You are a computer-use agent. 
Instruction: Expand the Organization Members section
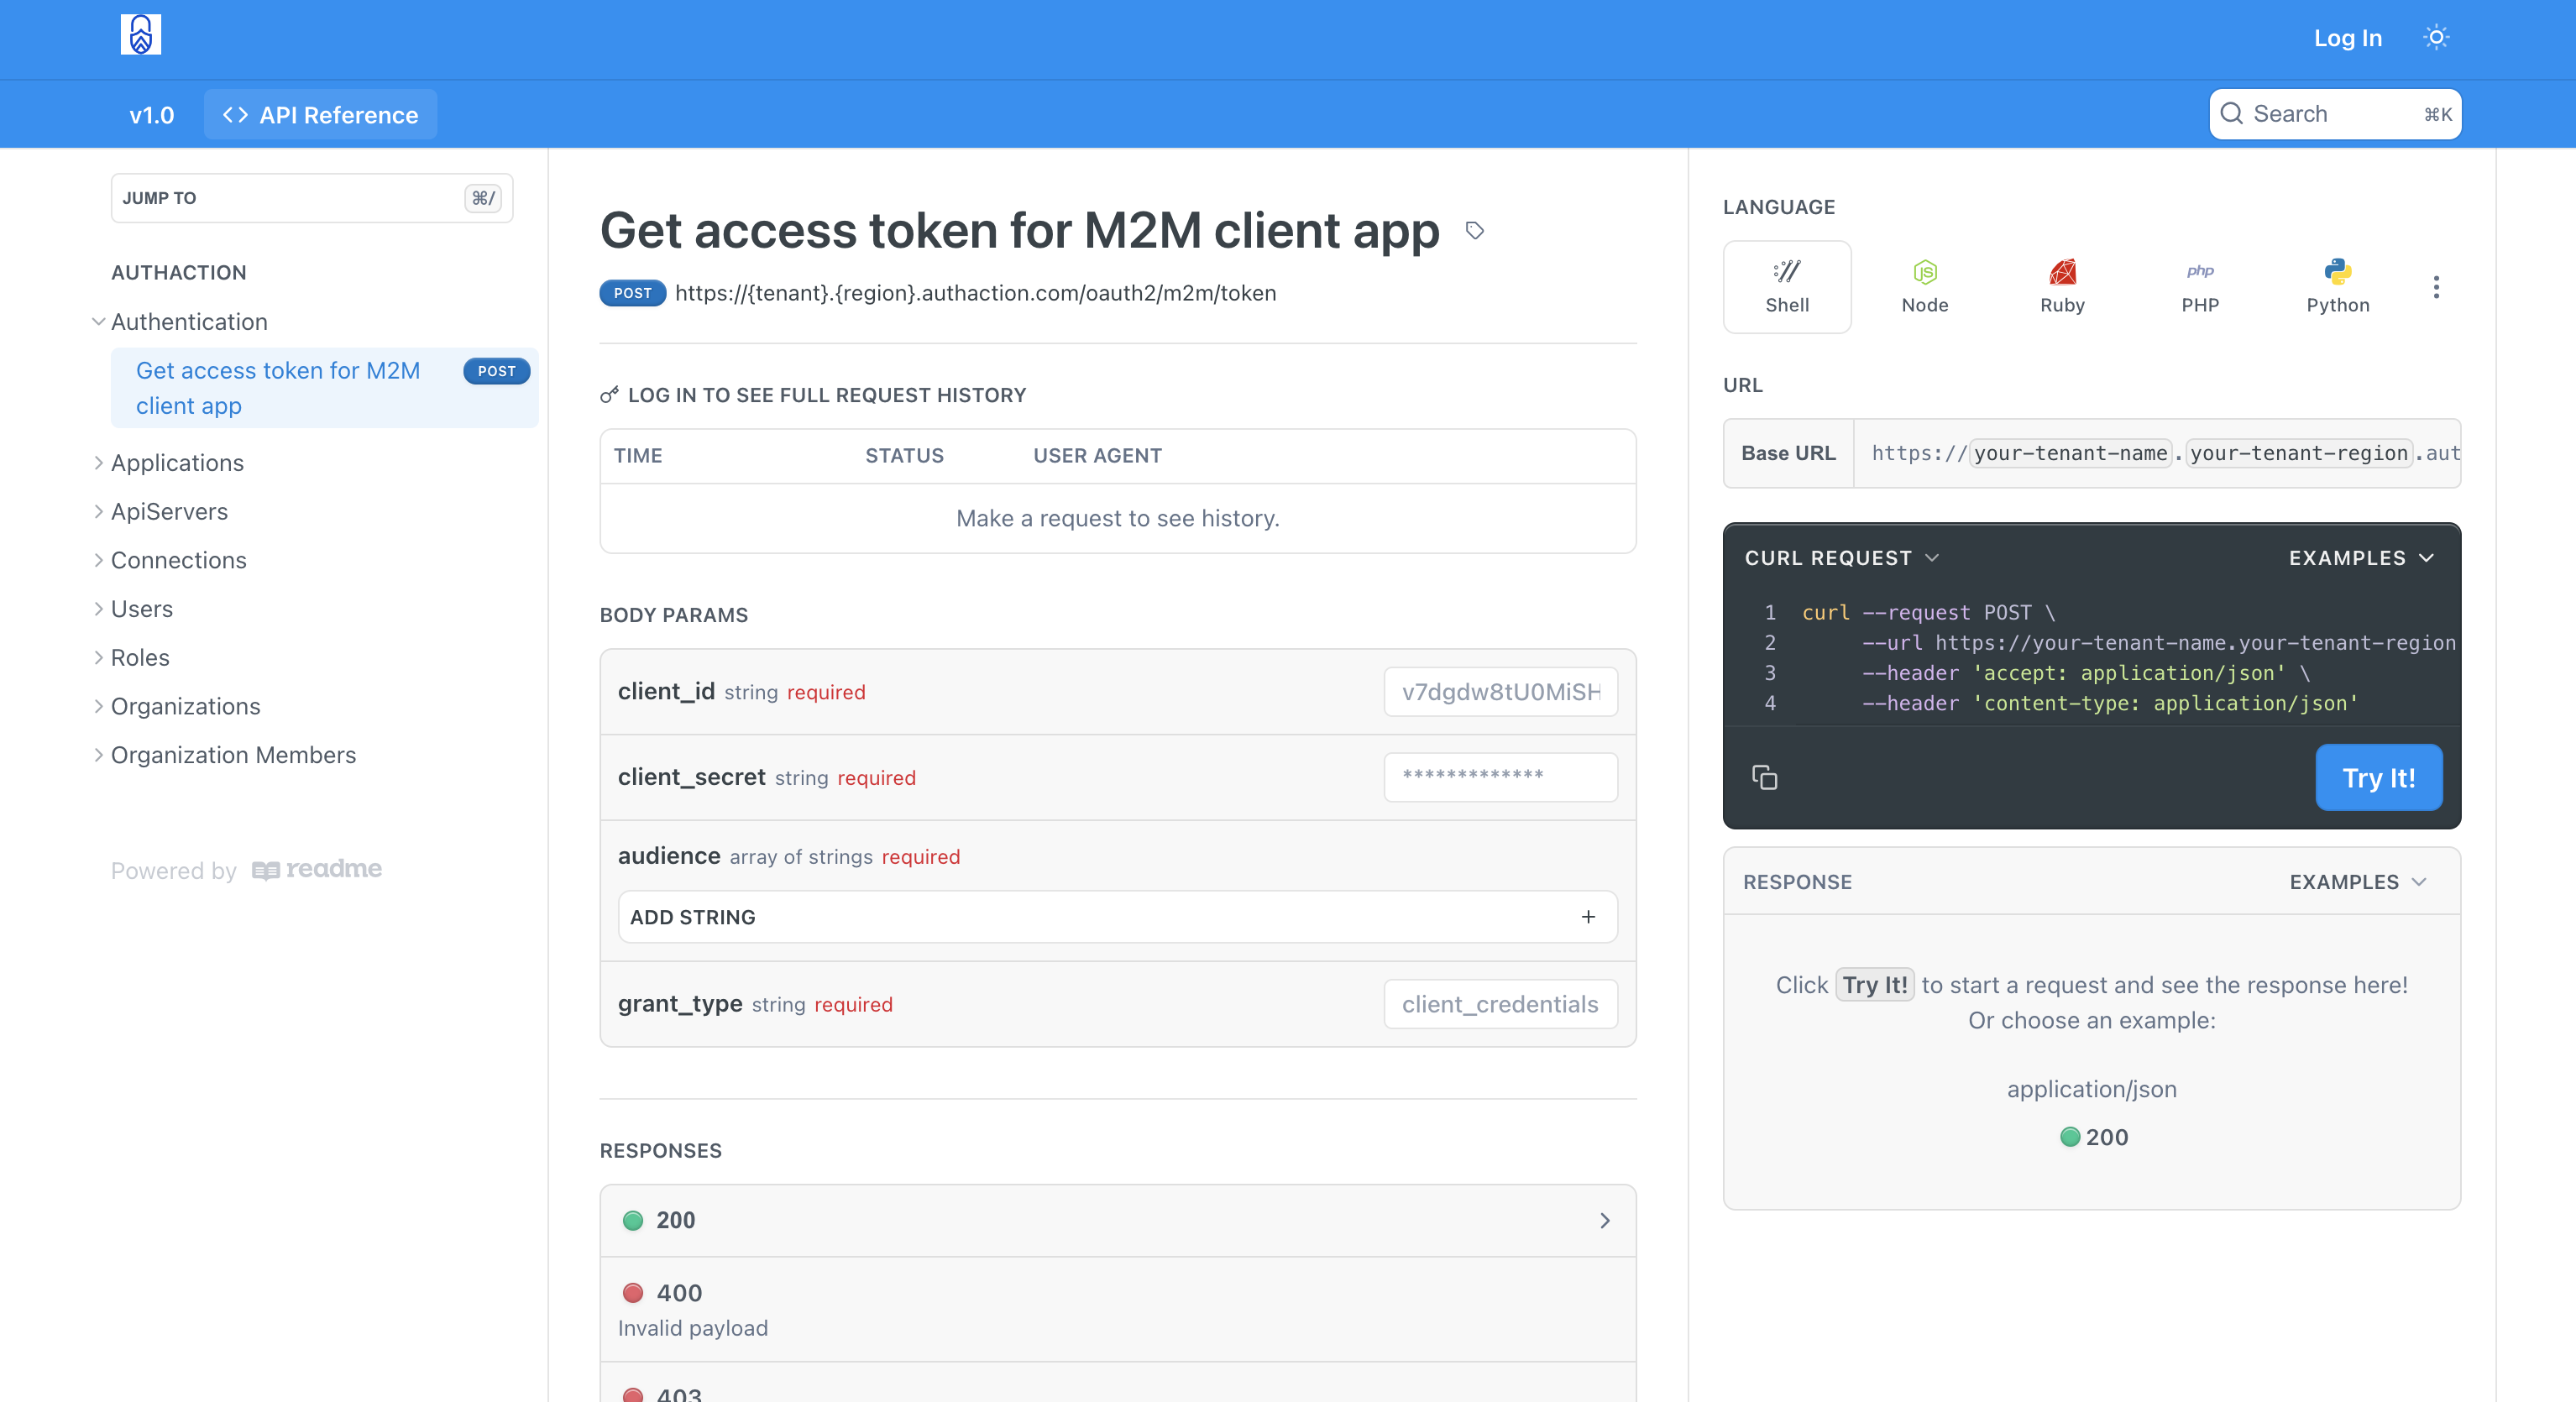click(x=98, y=755)
